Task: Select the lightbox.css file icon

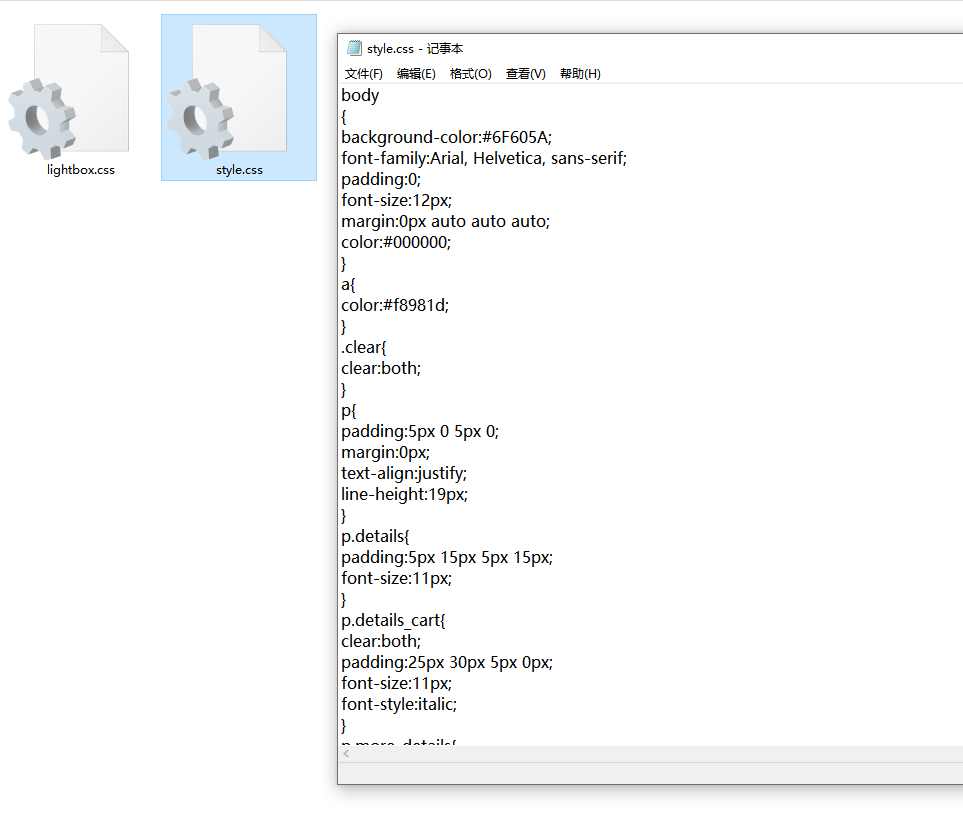Action: pos(69,92)
